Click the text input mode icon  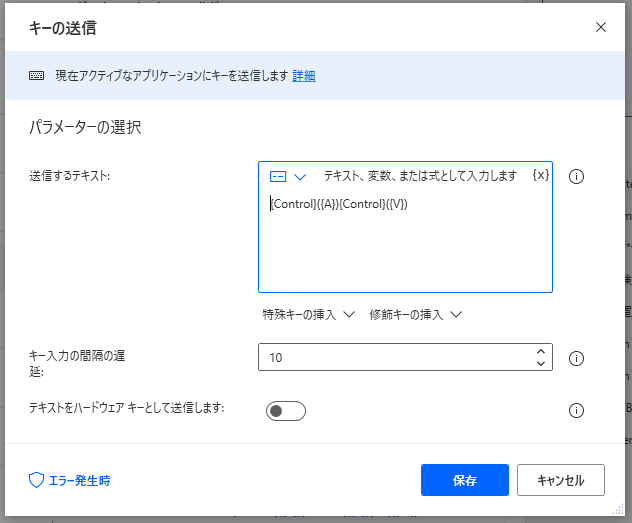(x=279, y=176)
